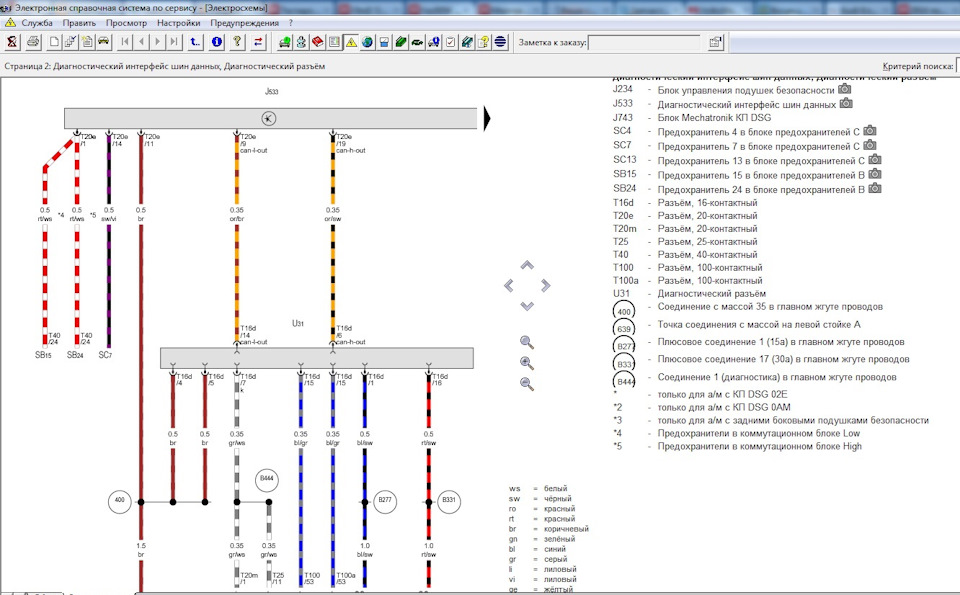Pan the diagram up with the arrow

point(527,266)
